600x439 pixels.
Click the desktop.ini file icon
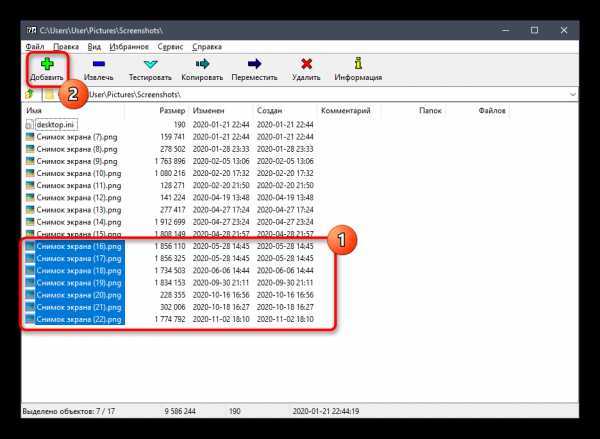click(x=29, y=125)
